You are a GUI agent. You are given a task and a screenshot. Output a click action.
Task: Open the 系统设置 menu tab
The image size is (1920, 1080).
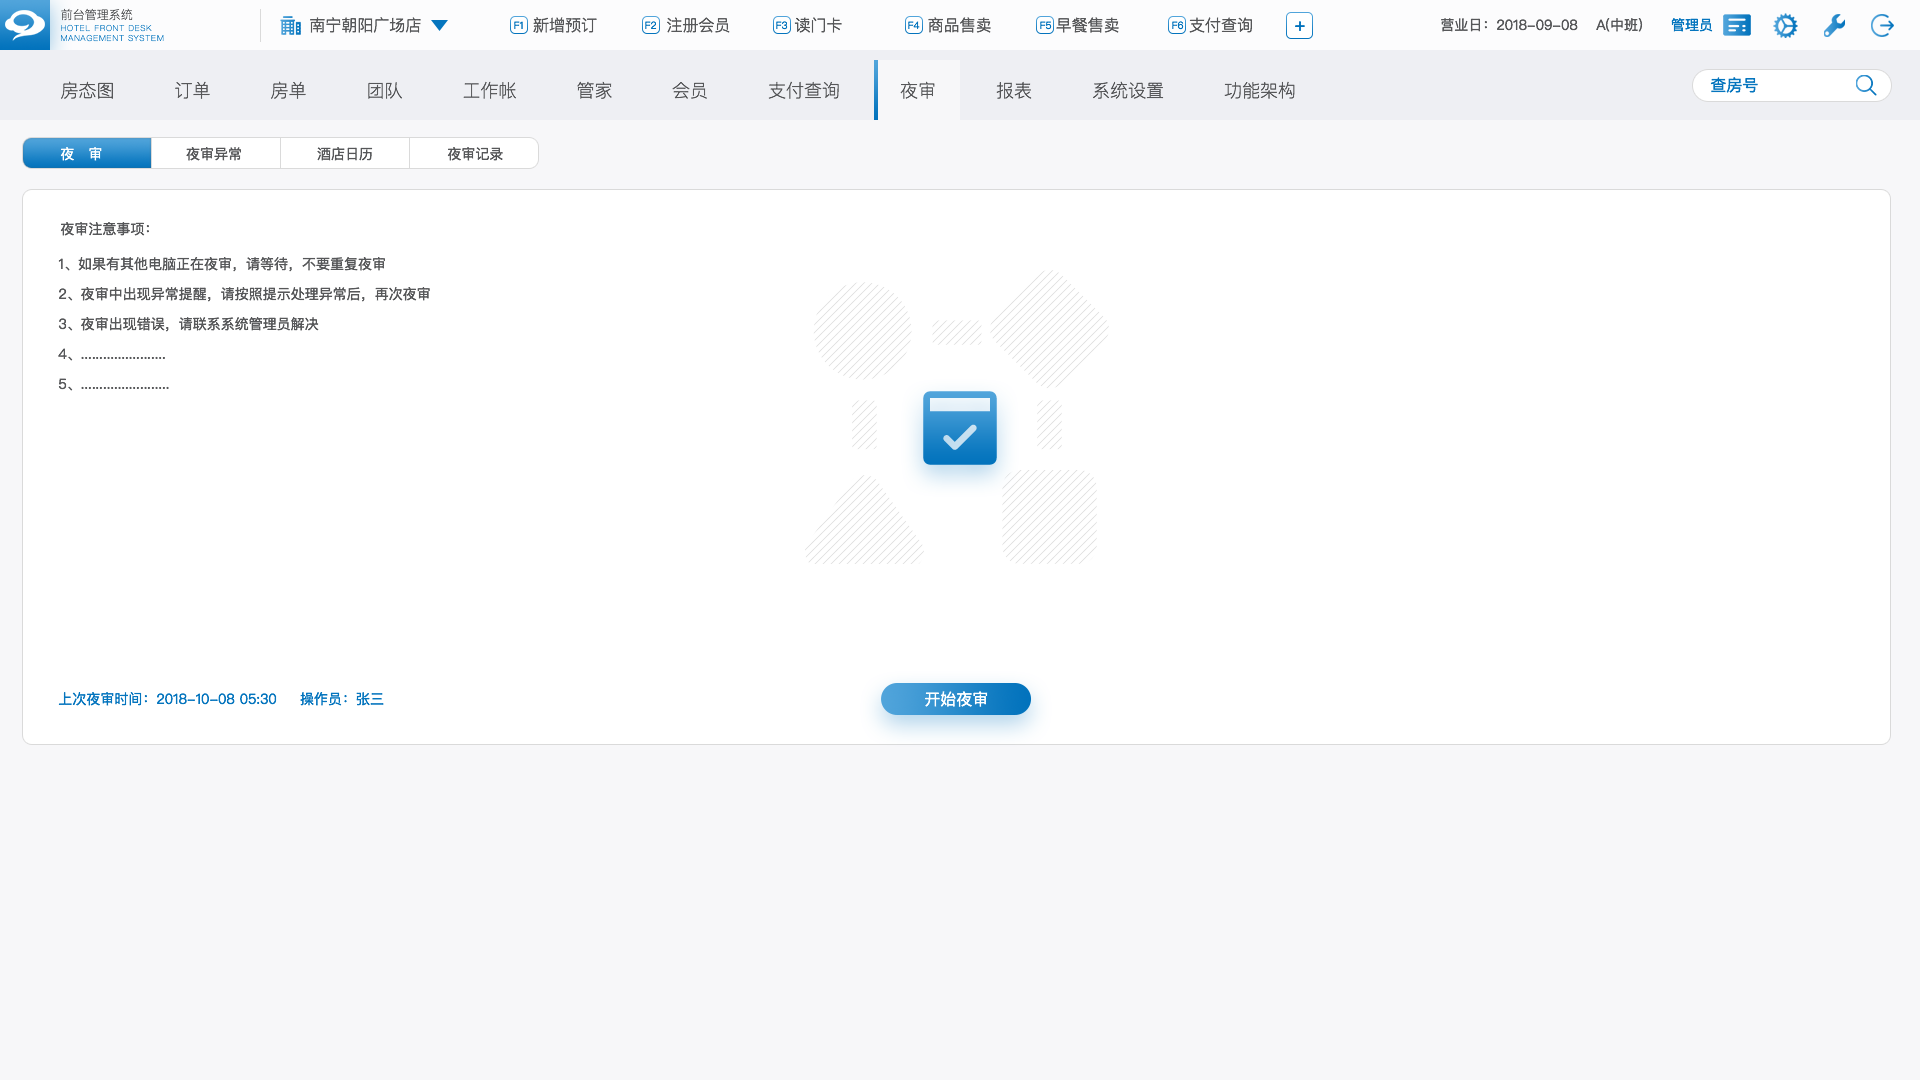tap(1127, 91)
